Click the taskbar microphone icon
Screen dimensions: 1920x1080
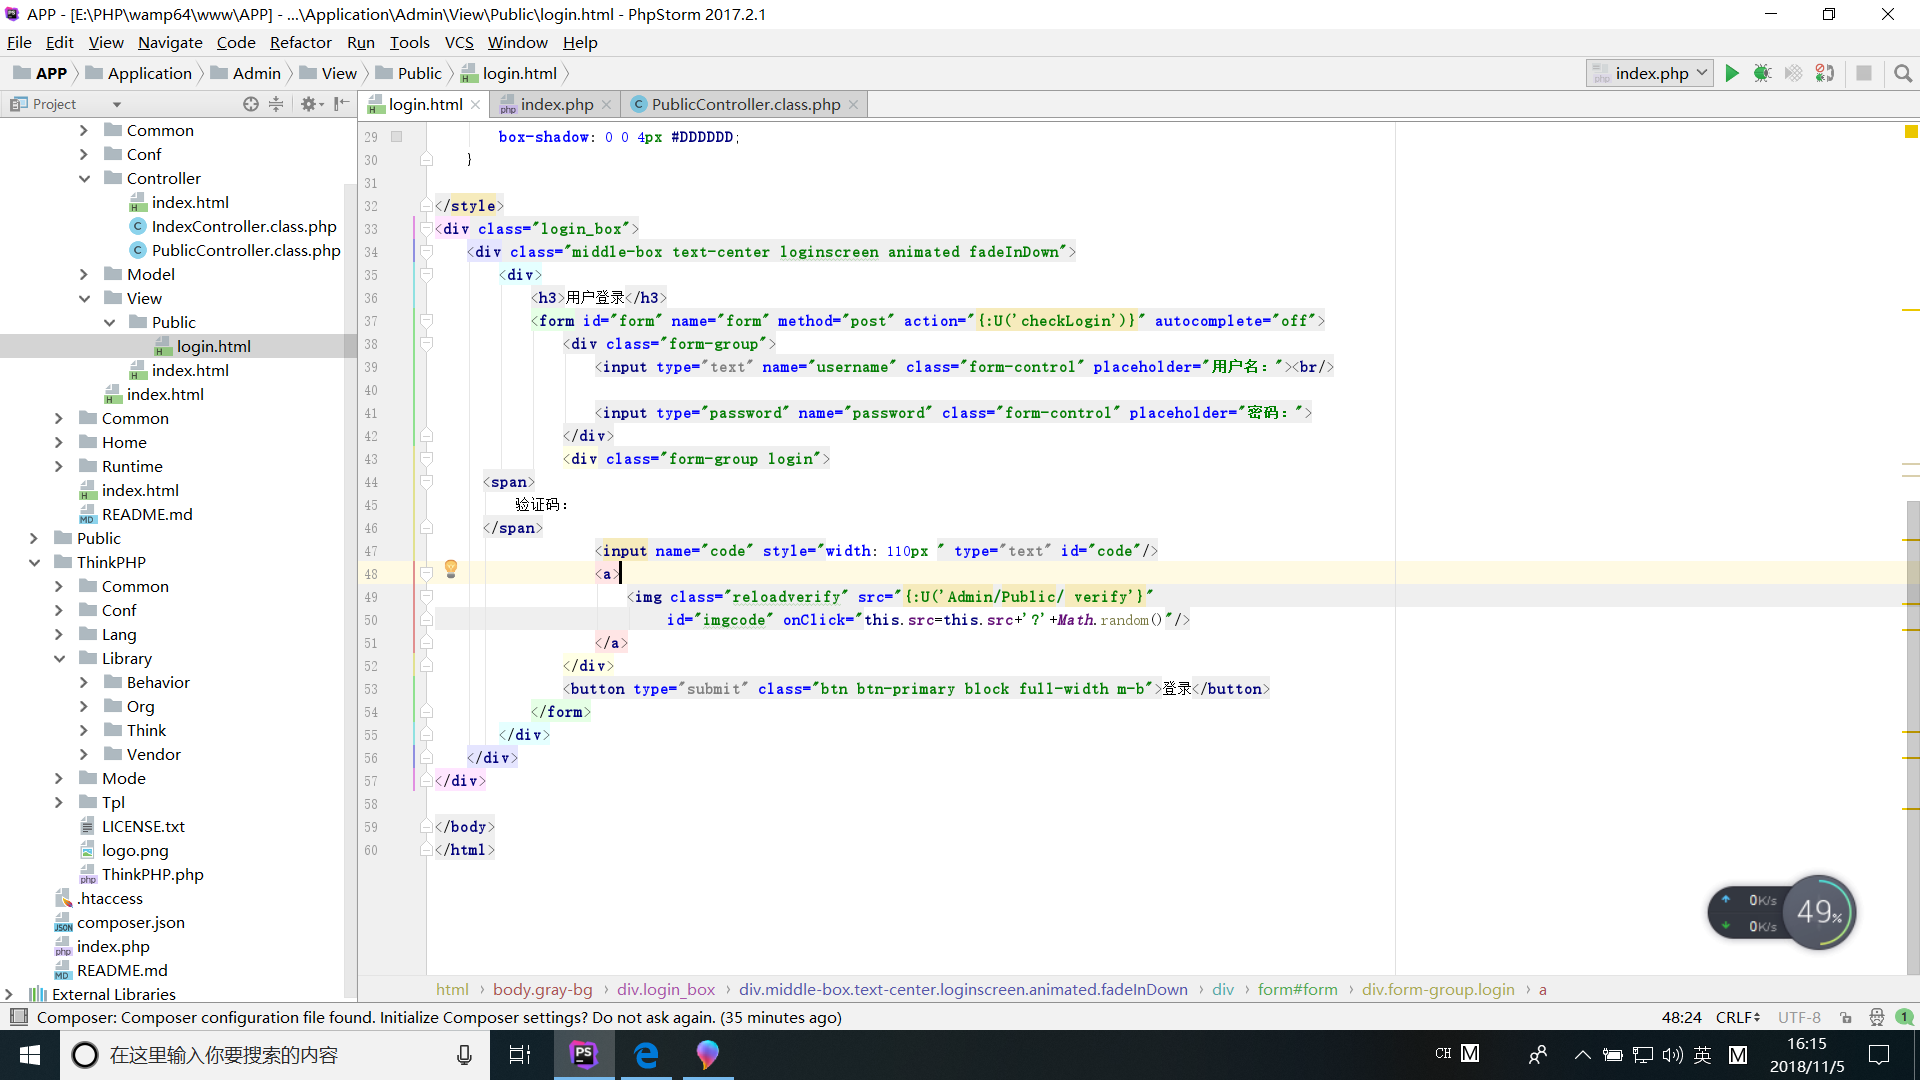point(464,1055)
